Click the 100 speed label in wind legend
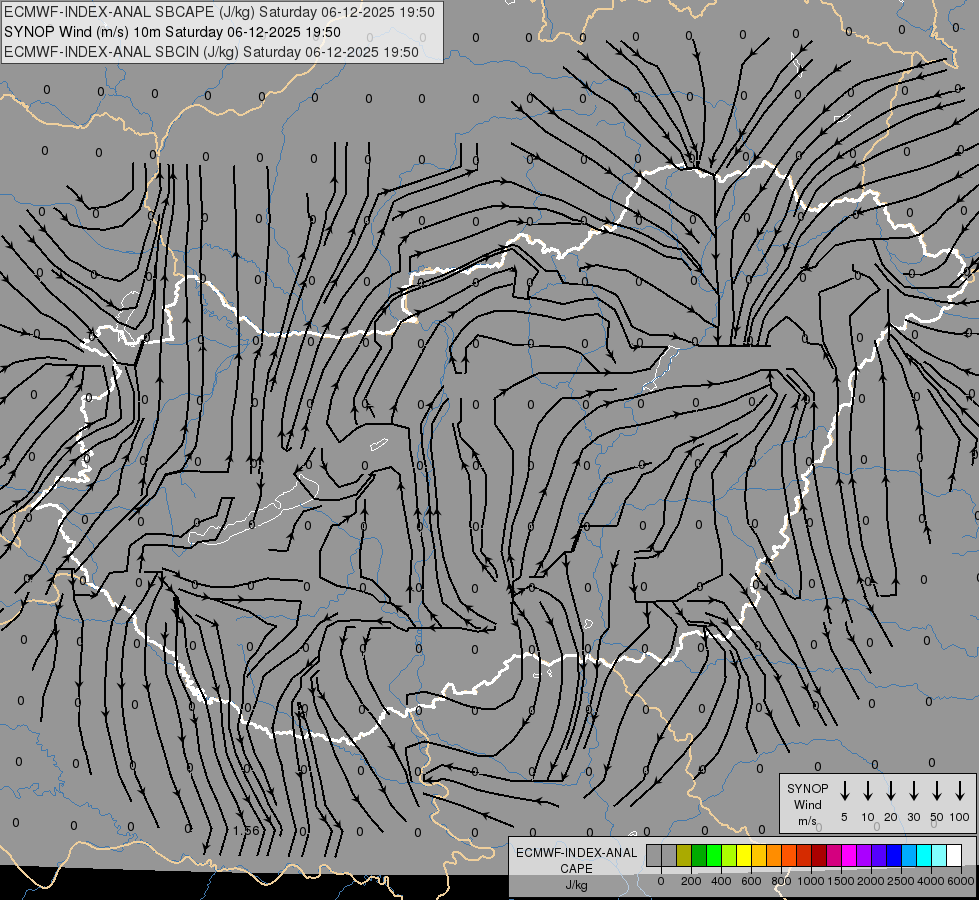Viewport: 979px width, 900px height. point(960,817)
